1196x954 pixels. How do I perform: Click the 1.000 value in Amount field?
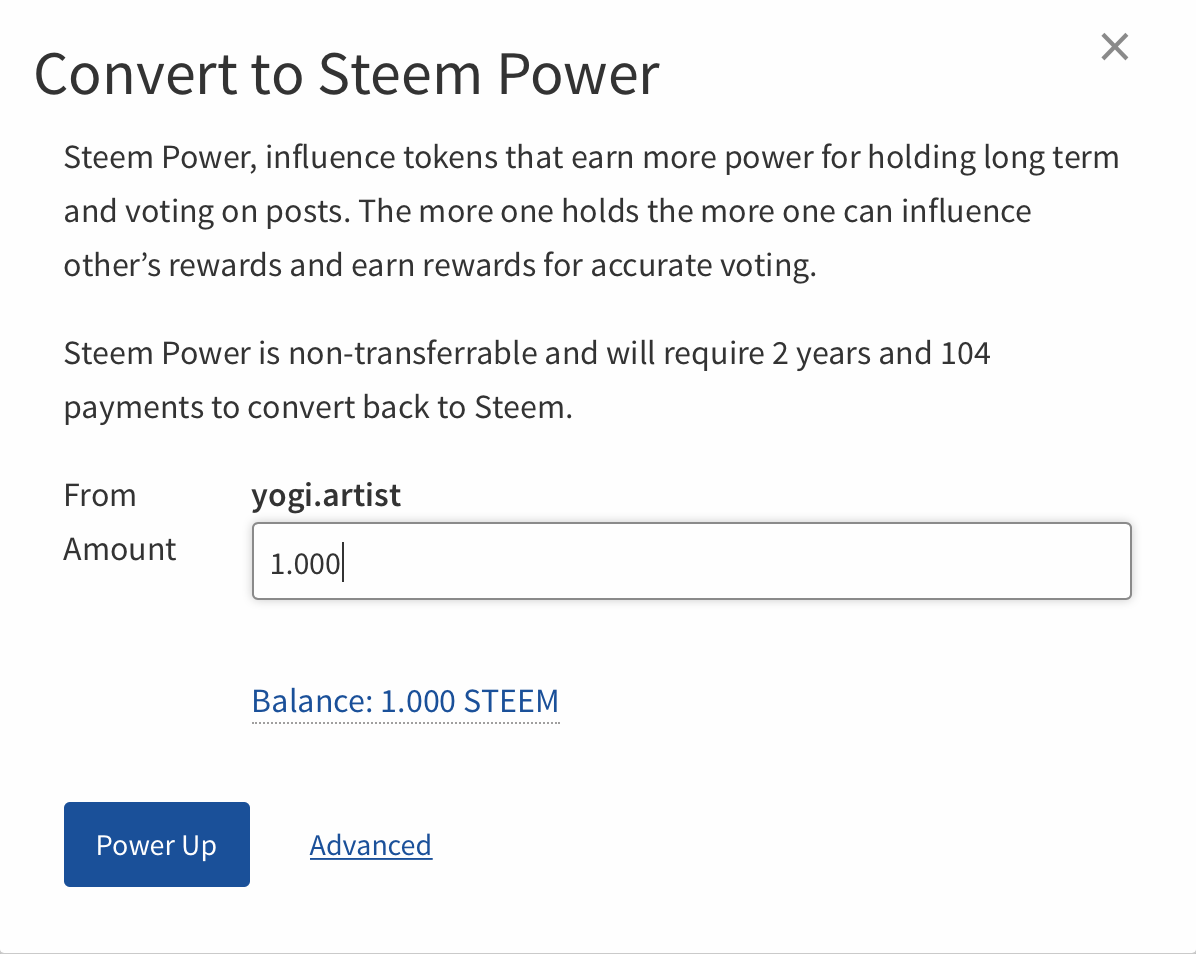point(304,563)
